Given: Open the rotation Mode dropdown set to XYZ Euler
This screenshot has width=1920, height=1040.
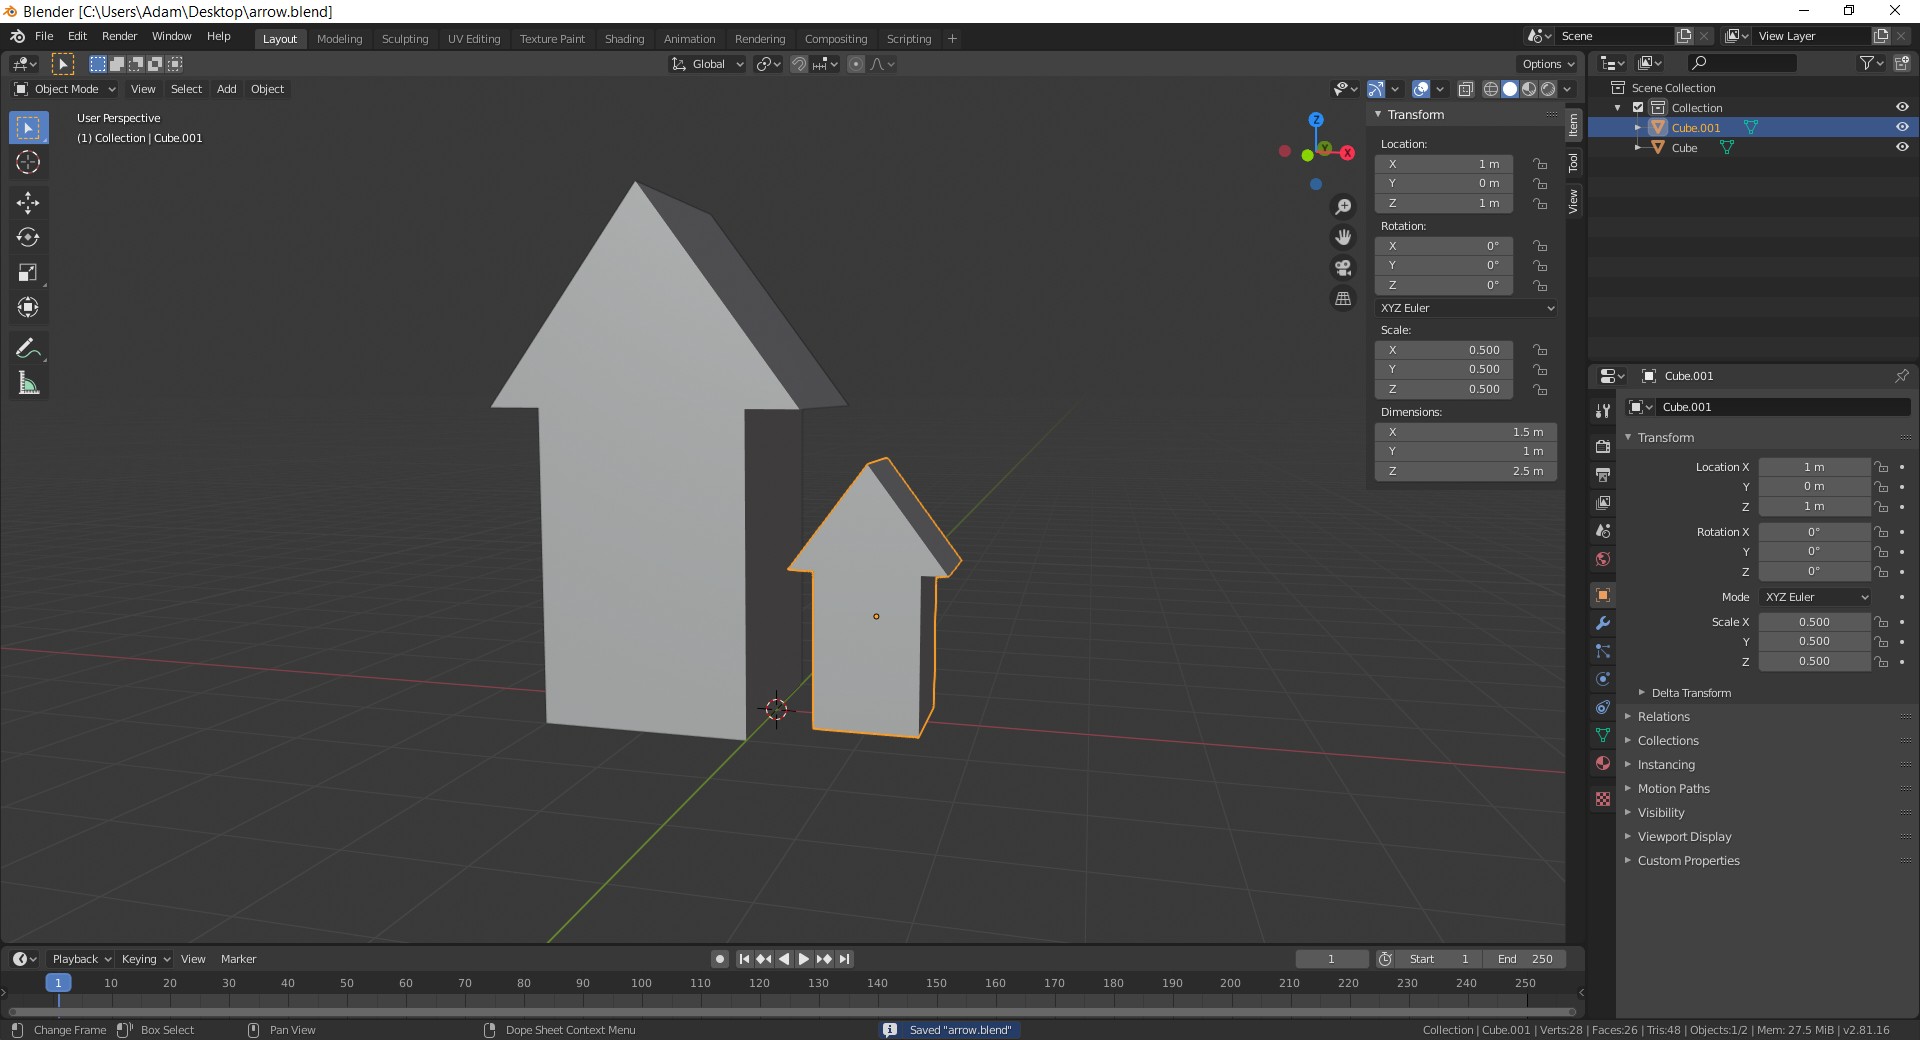Looking at the screenshot, I should (x=1815, y=597).
